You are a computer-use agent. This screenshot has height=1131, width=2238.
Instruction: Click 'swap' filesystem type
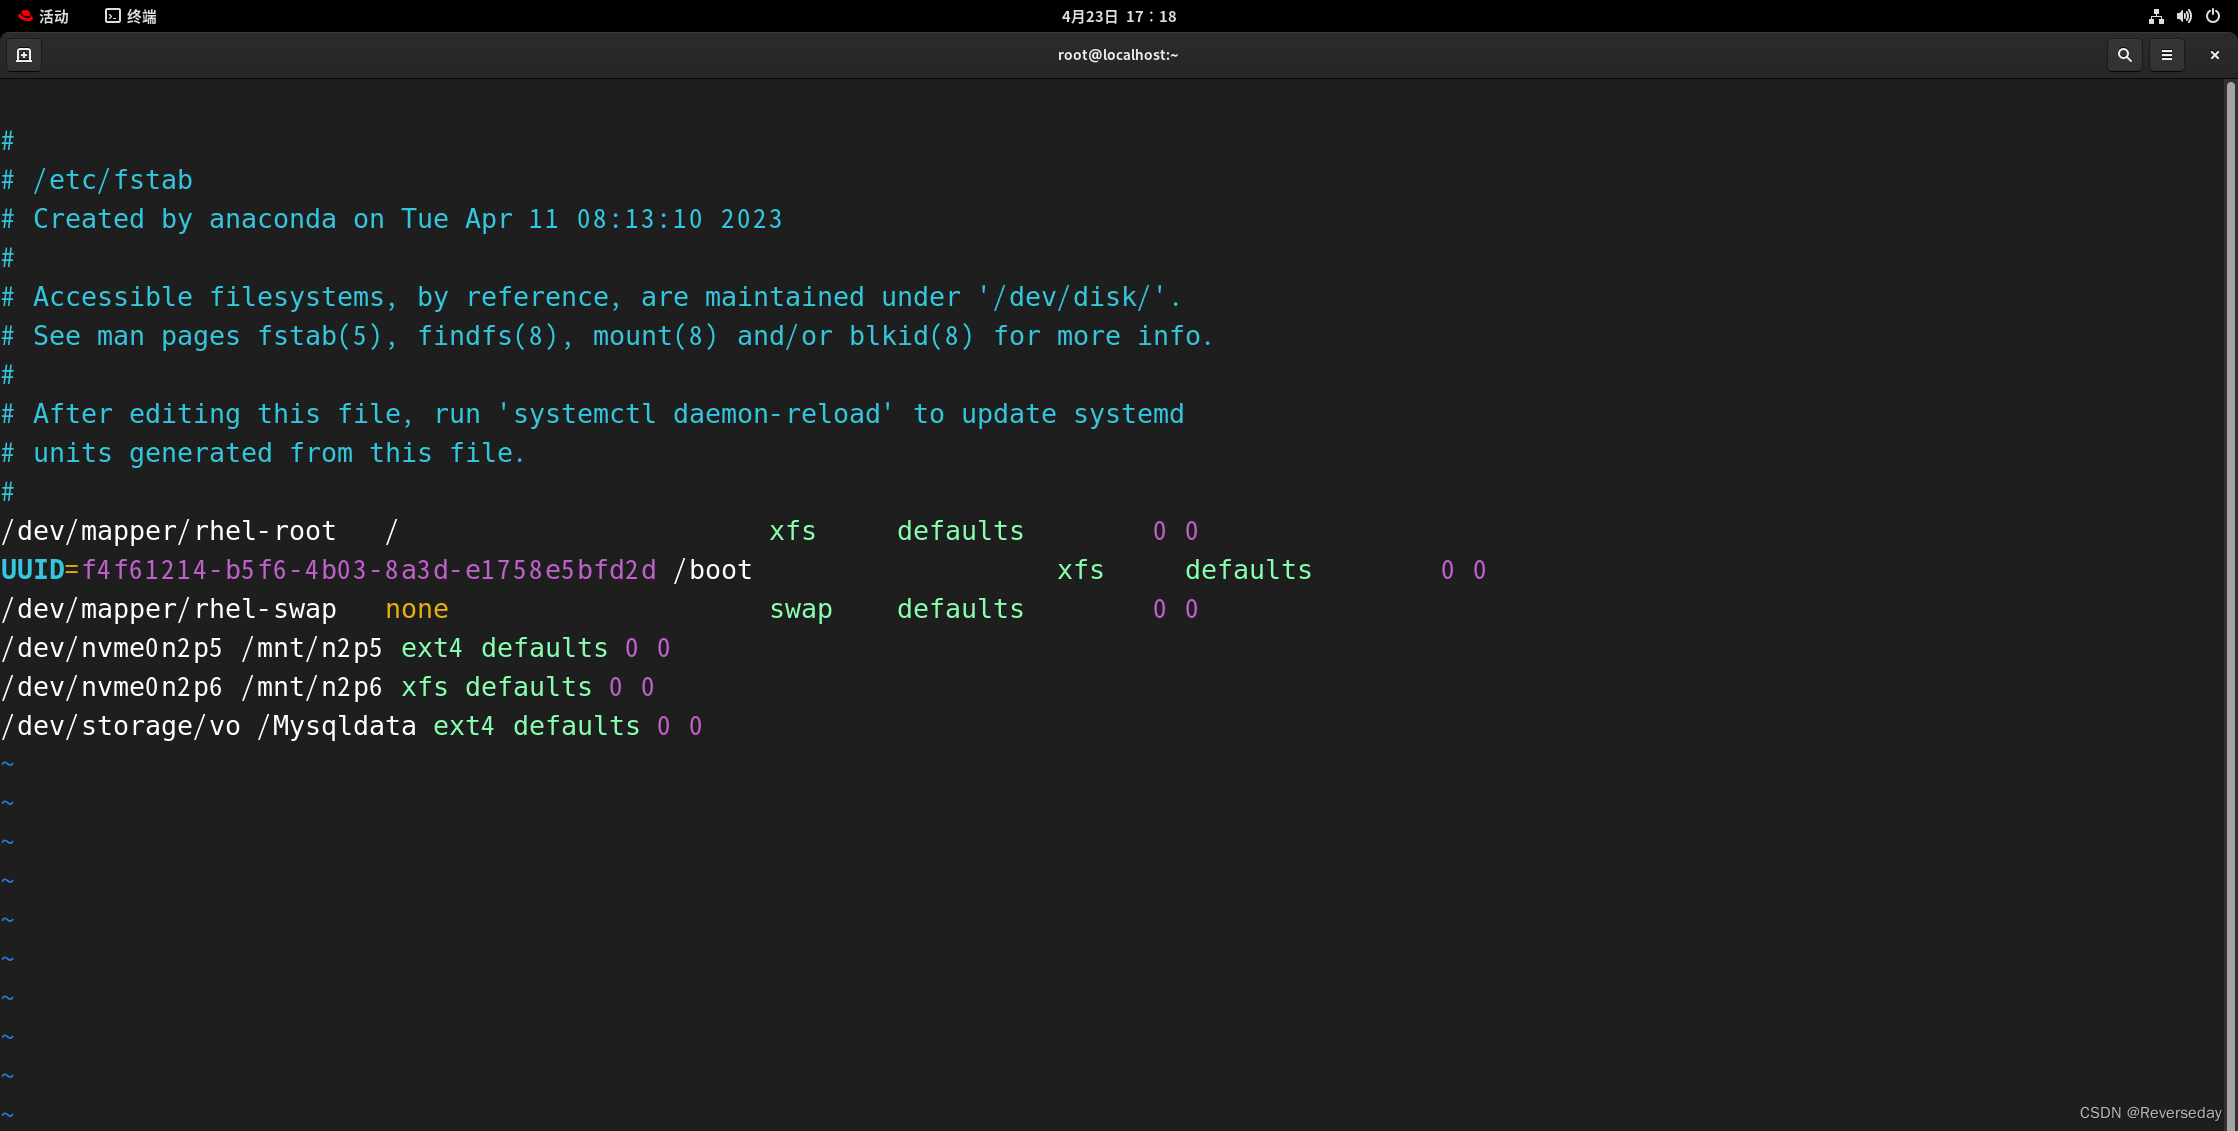(801, 609)
